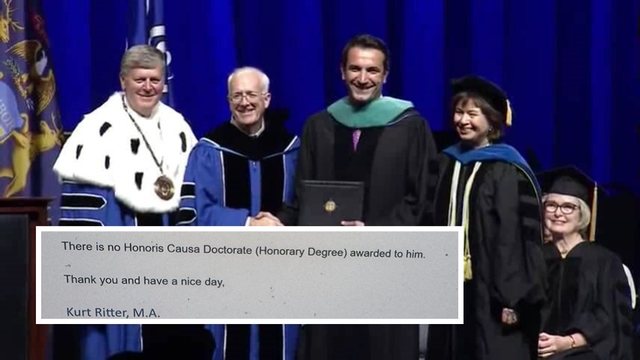
Task: Click the wooden podium at the left edge
Action: 22,278
